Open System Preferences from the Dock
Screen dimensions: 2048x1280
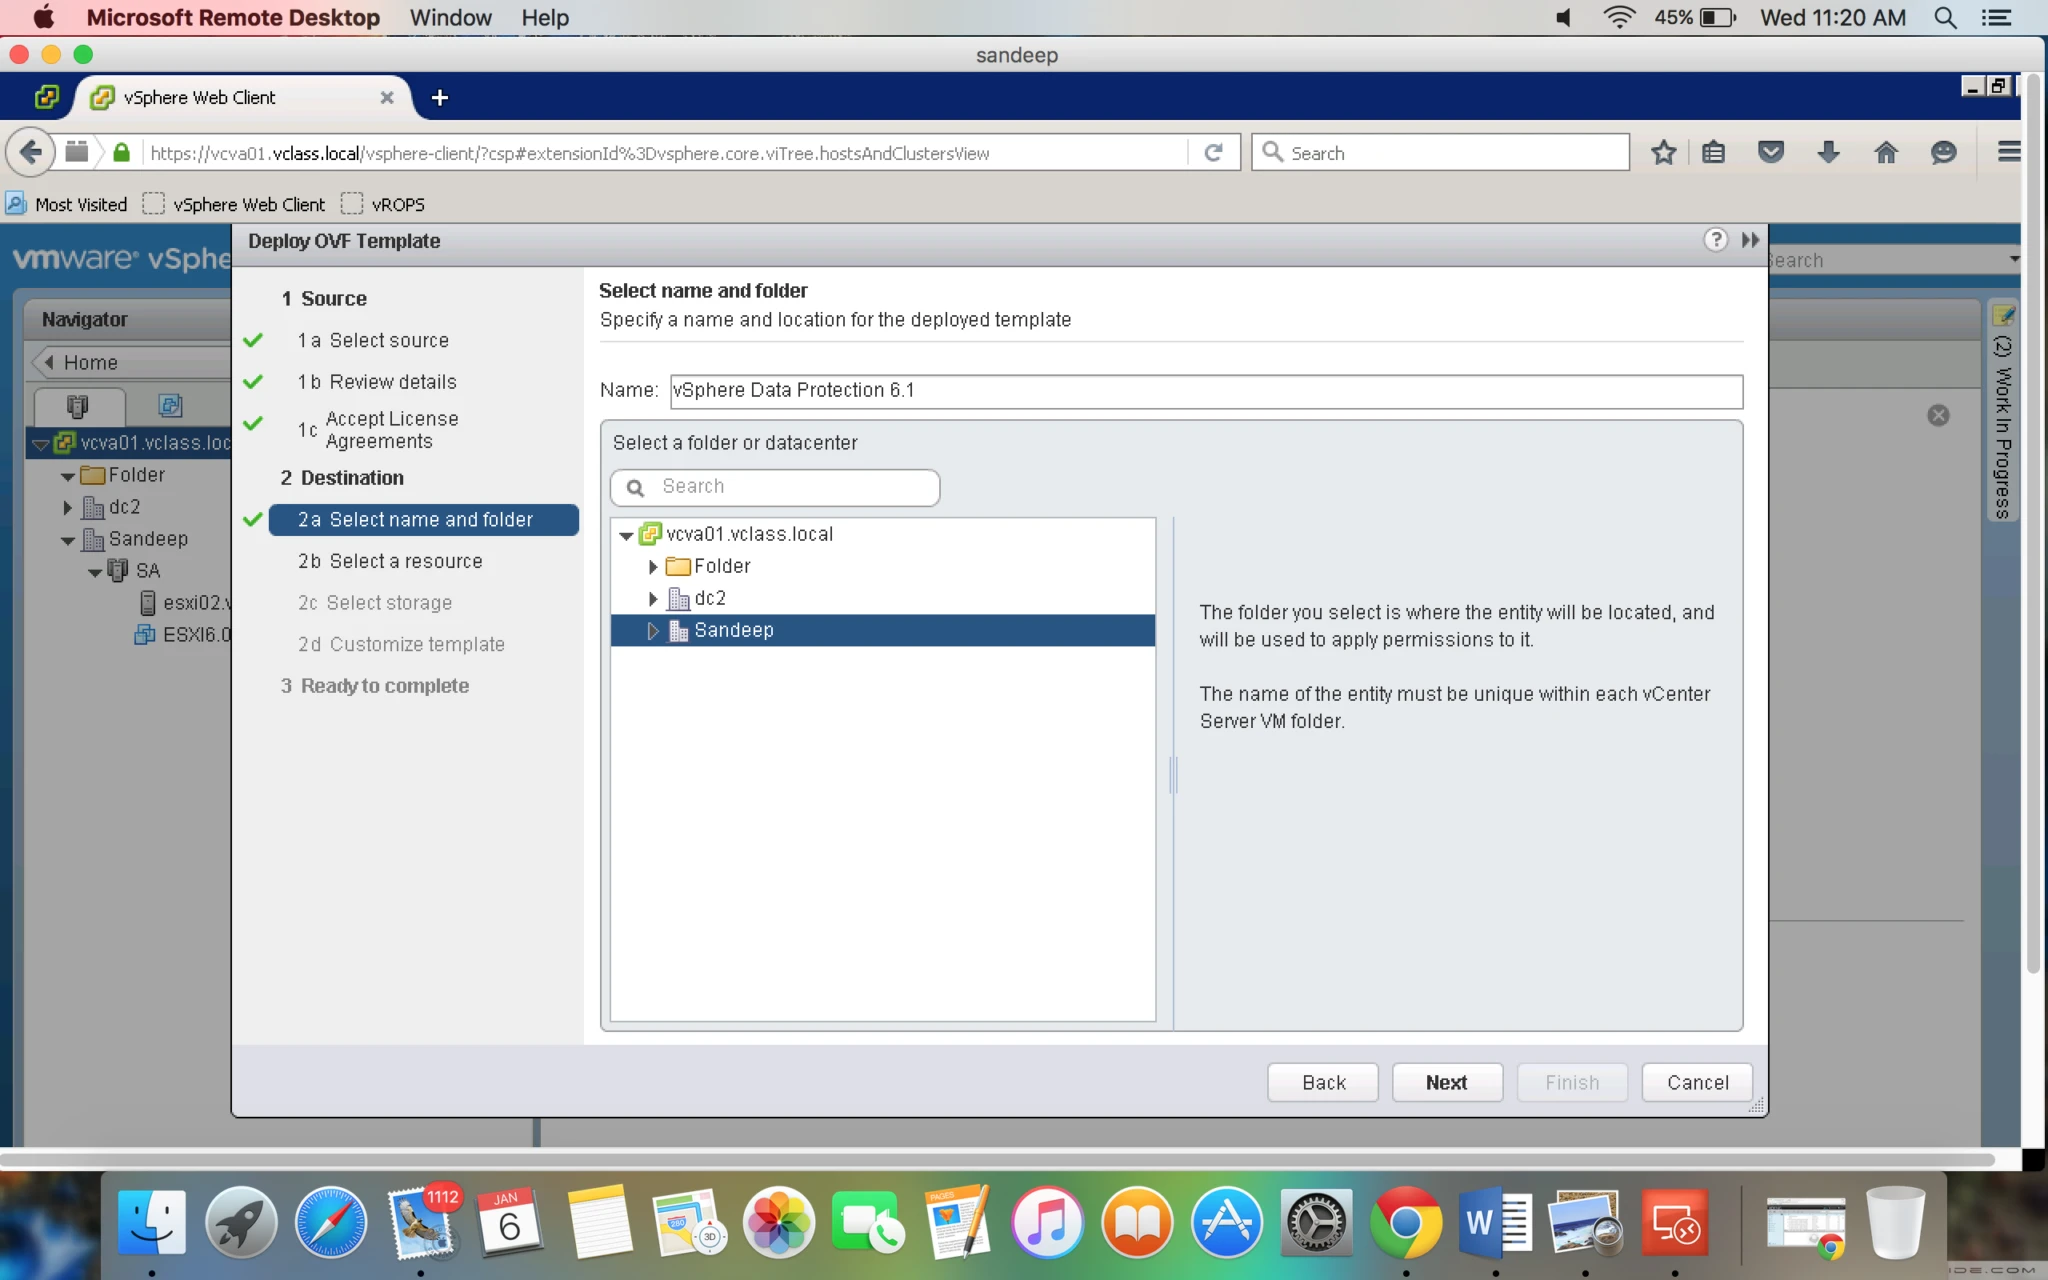(1317, 1223)
